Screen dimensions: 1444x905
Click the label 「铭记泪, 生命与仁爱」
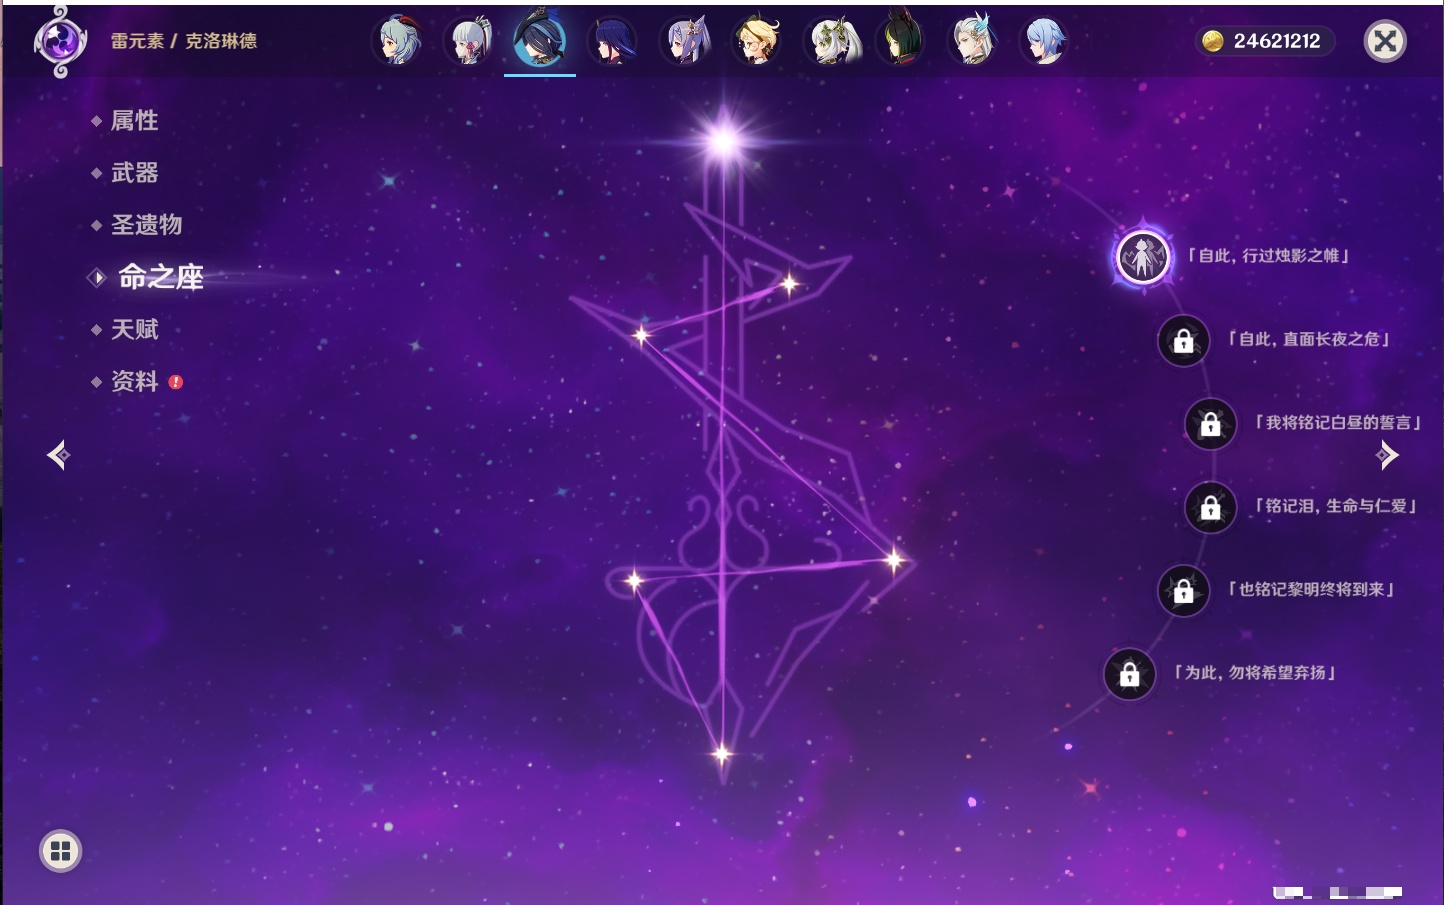(x=1336, y=506)
